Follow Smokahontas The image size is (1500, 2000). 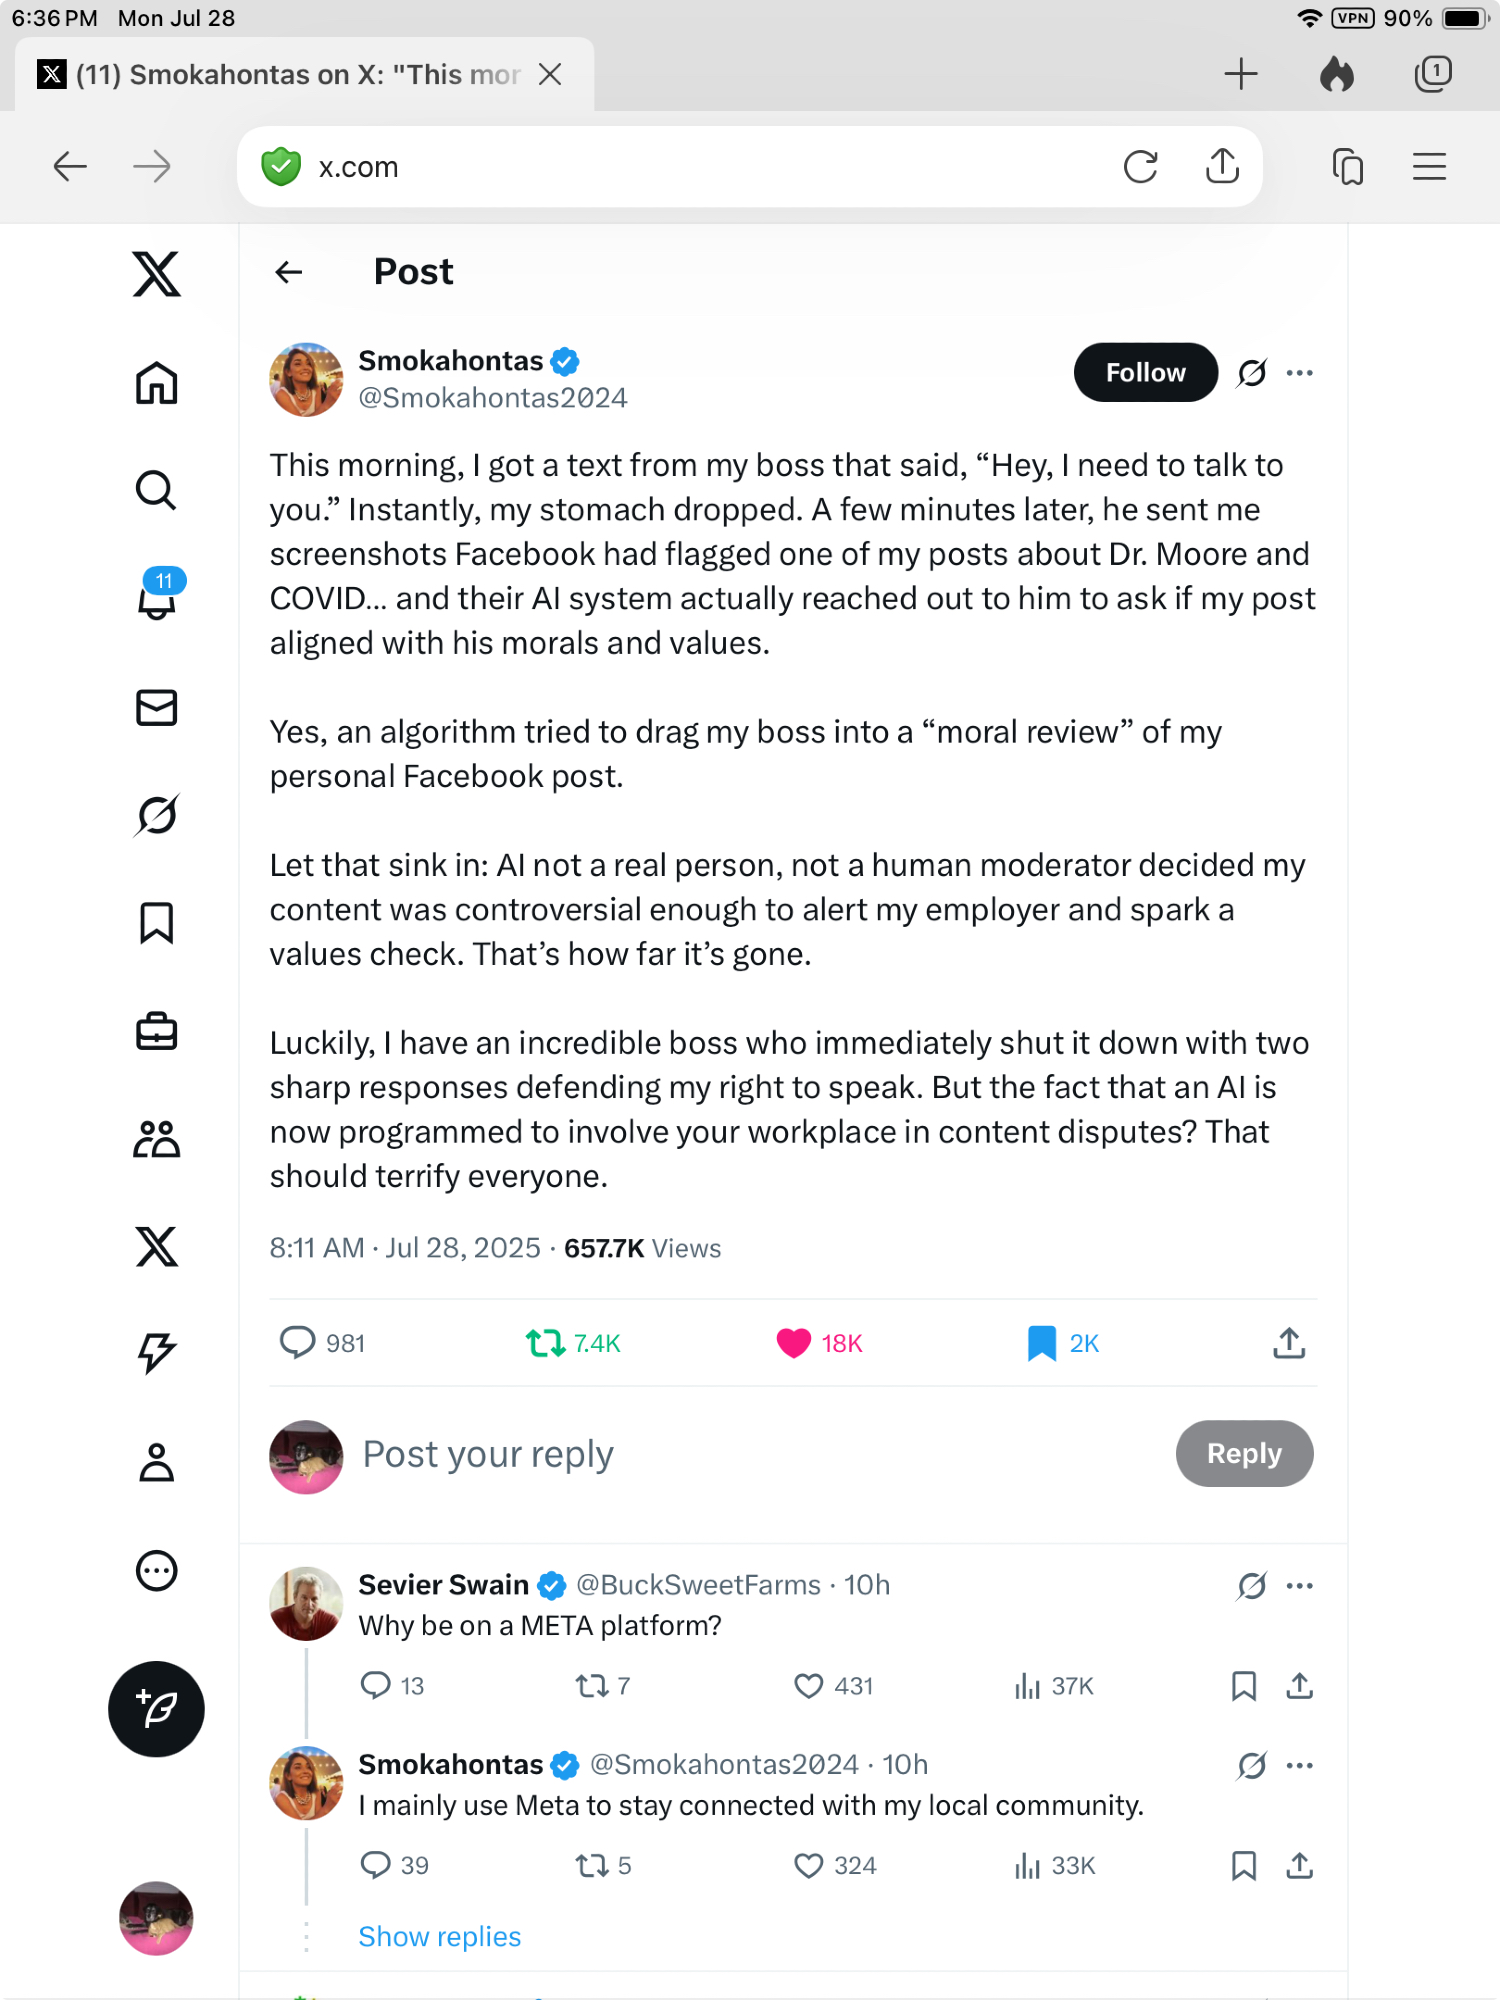click(x=1145, y=373)
